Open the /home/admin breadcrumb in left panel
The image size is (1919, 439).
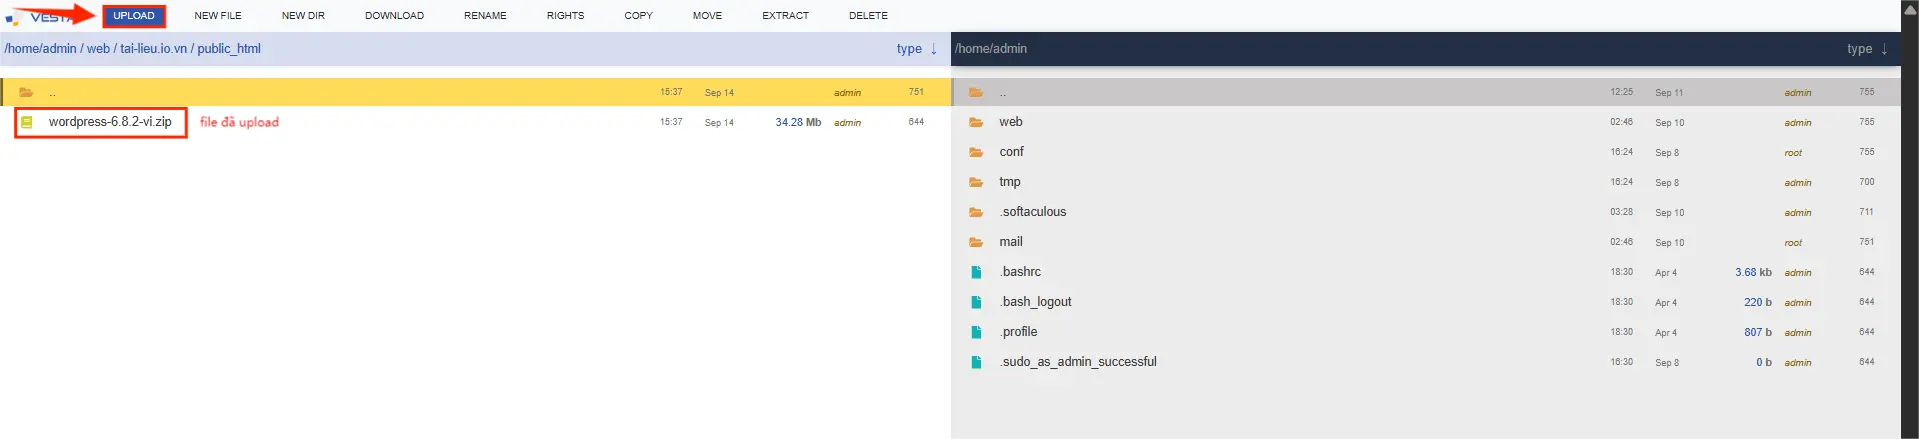tap(40, 49)
